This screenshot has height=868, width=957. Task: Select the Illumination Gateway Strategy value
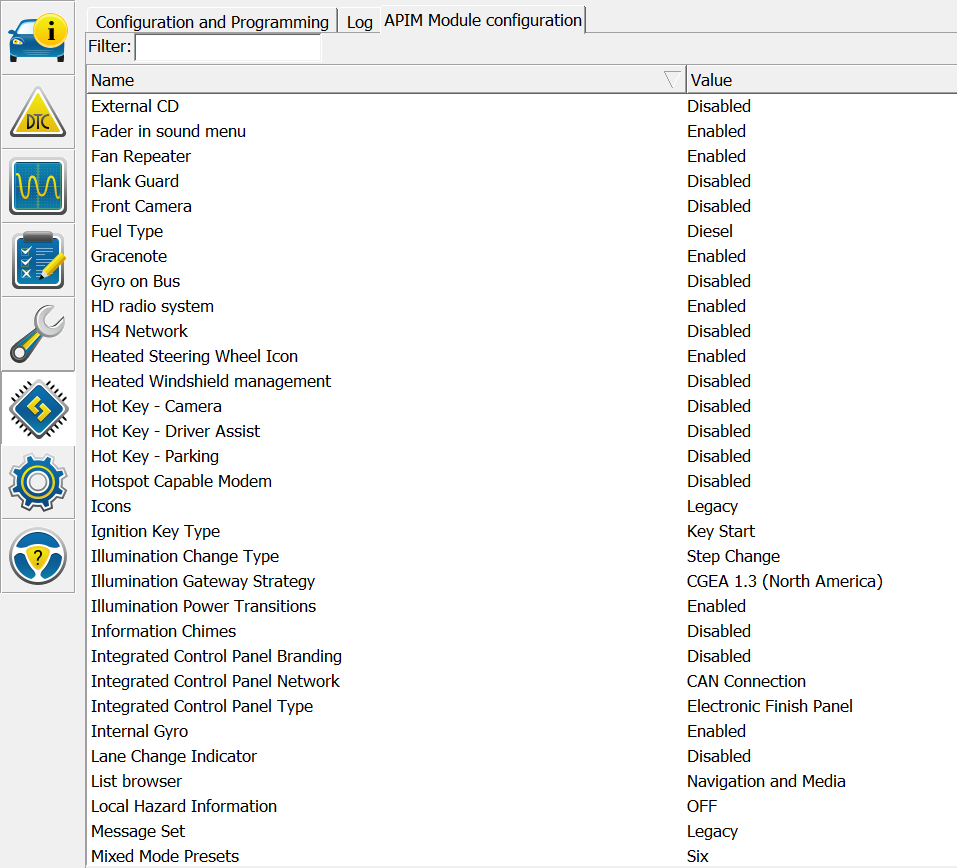784,581
